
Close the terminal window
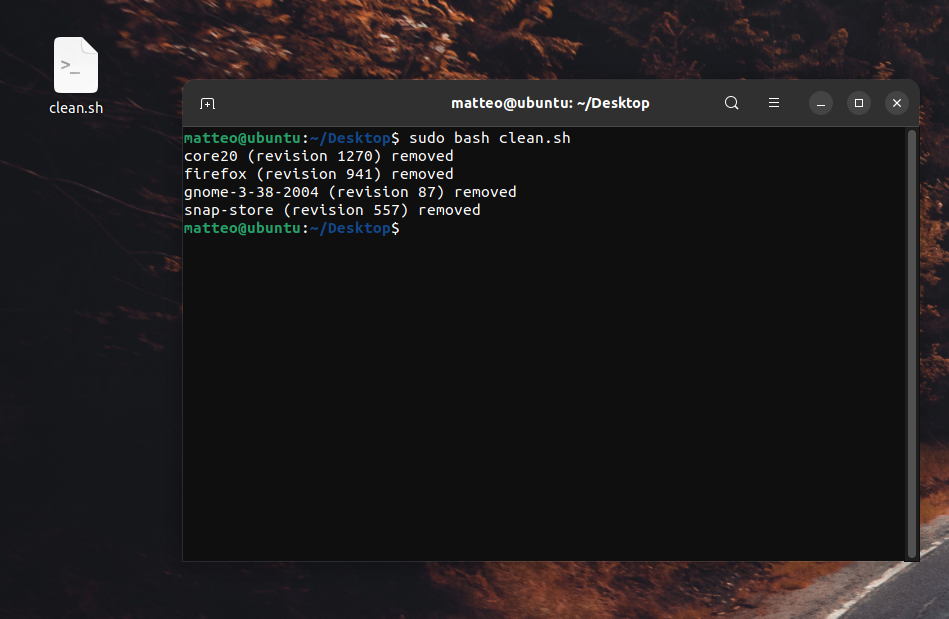point(897,103)
